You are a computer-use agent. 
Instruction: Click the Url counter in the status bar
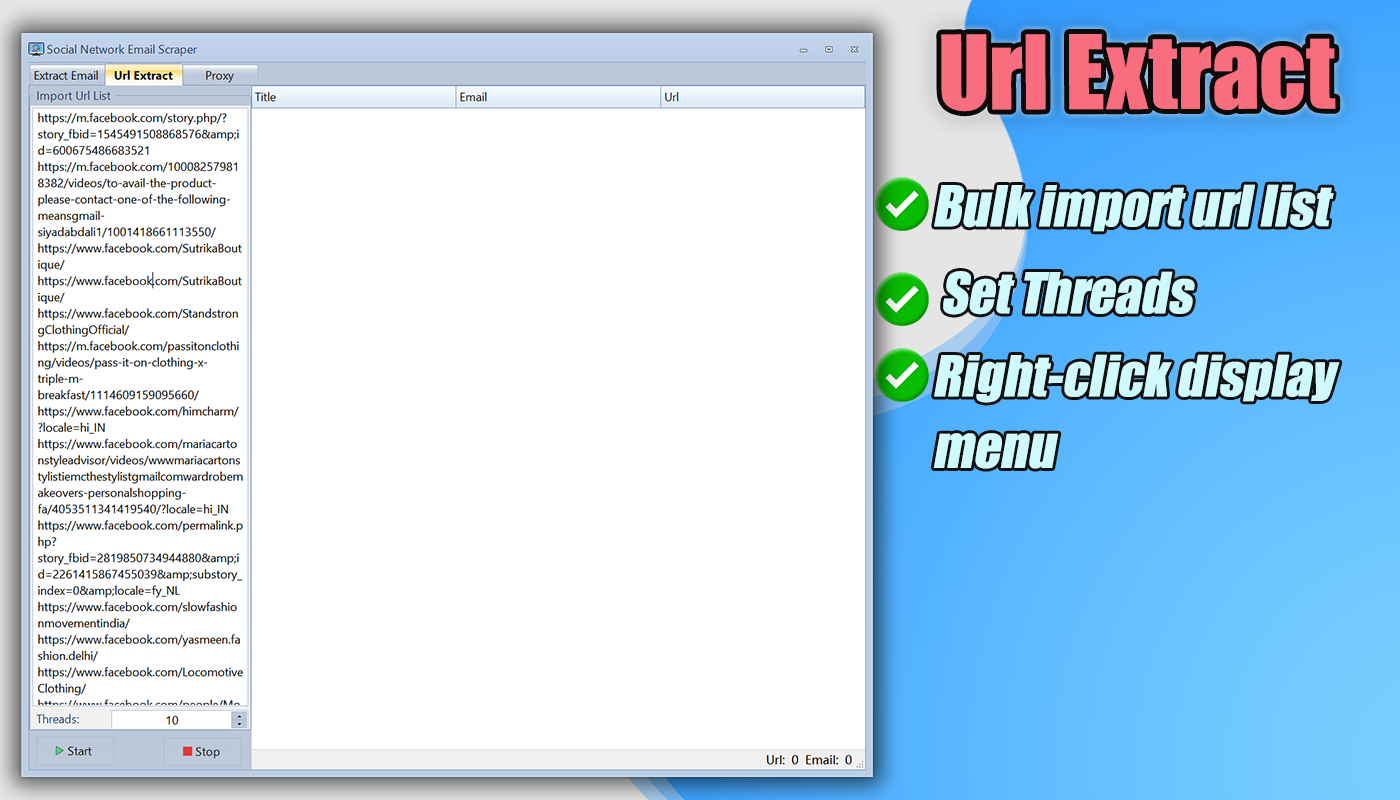point(783,760)
